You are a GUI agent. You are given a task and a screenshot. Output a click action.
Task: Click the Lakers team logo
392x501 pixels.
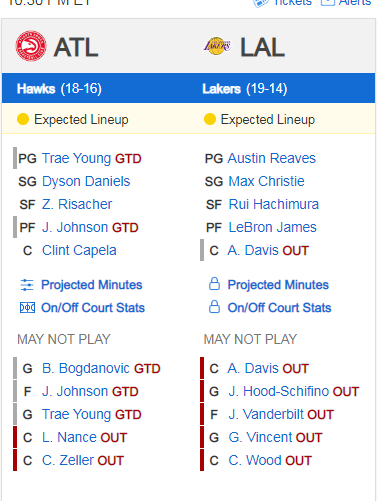coord(217,46)
